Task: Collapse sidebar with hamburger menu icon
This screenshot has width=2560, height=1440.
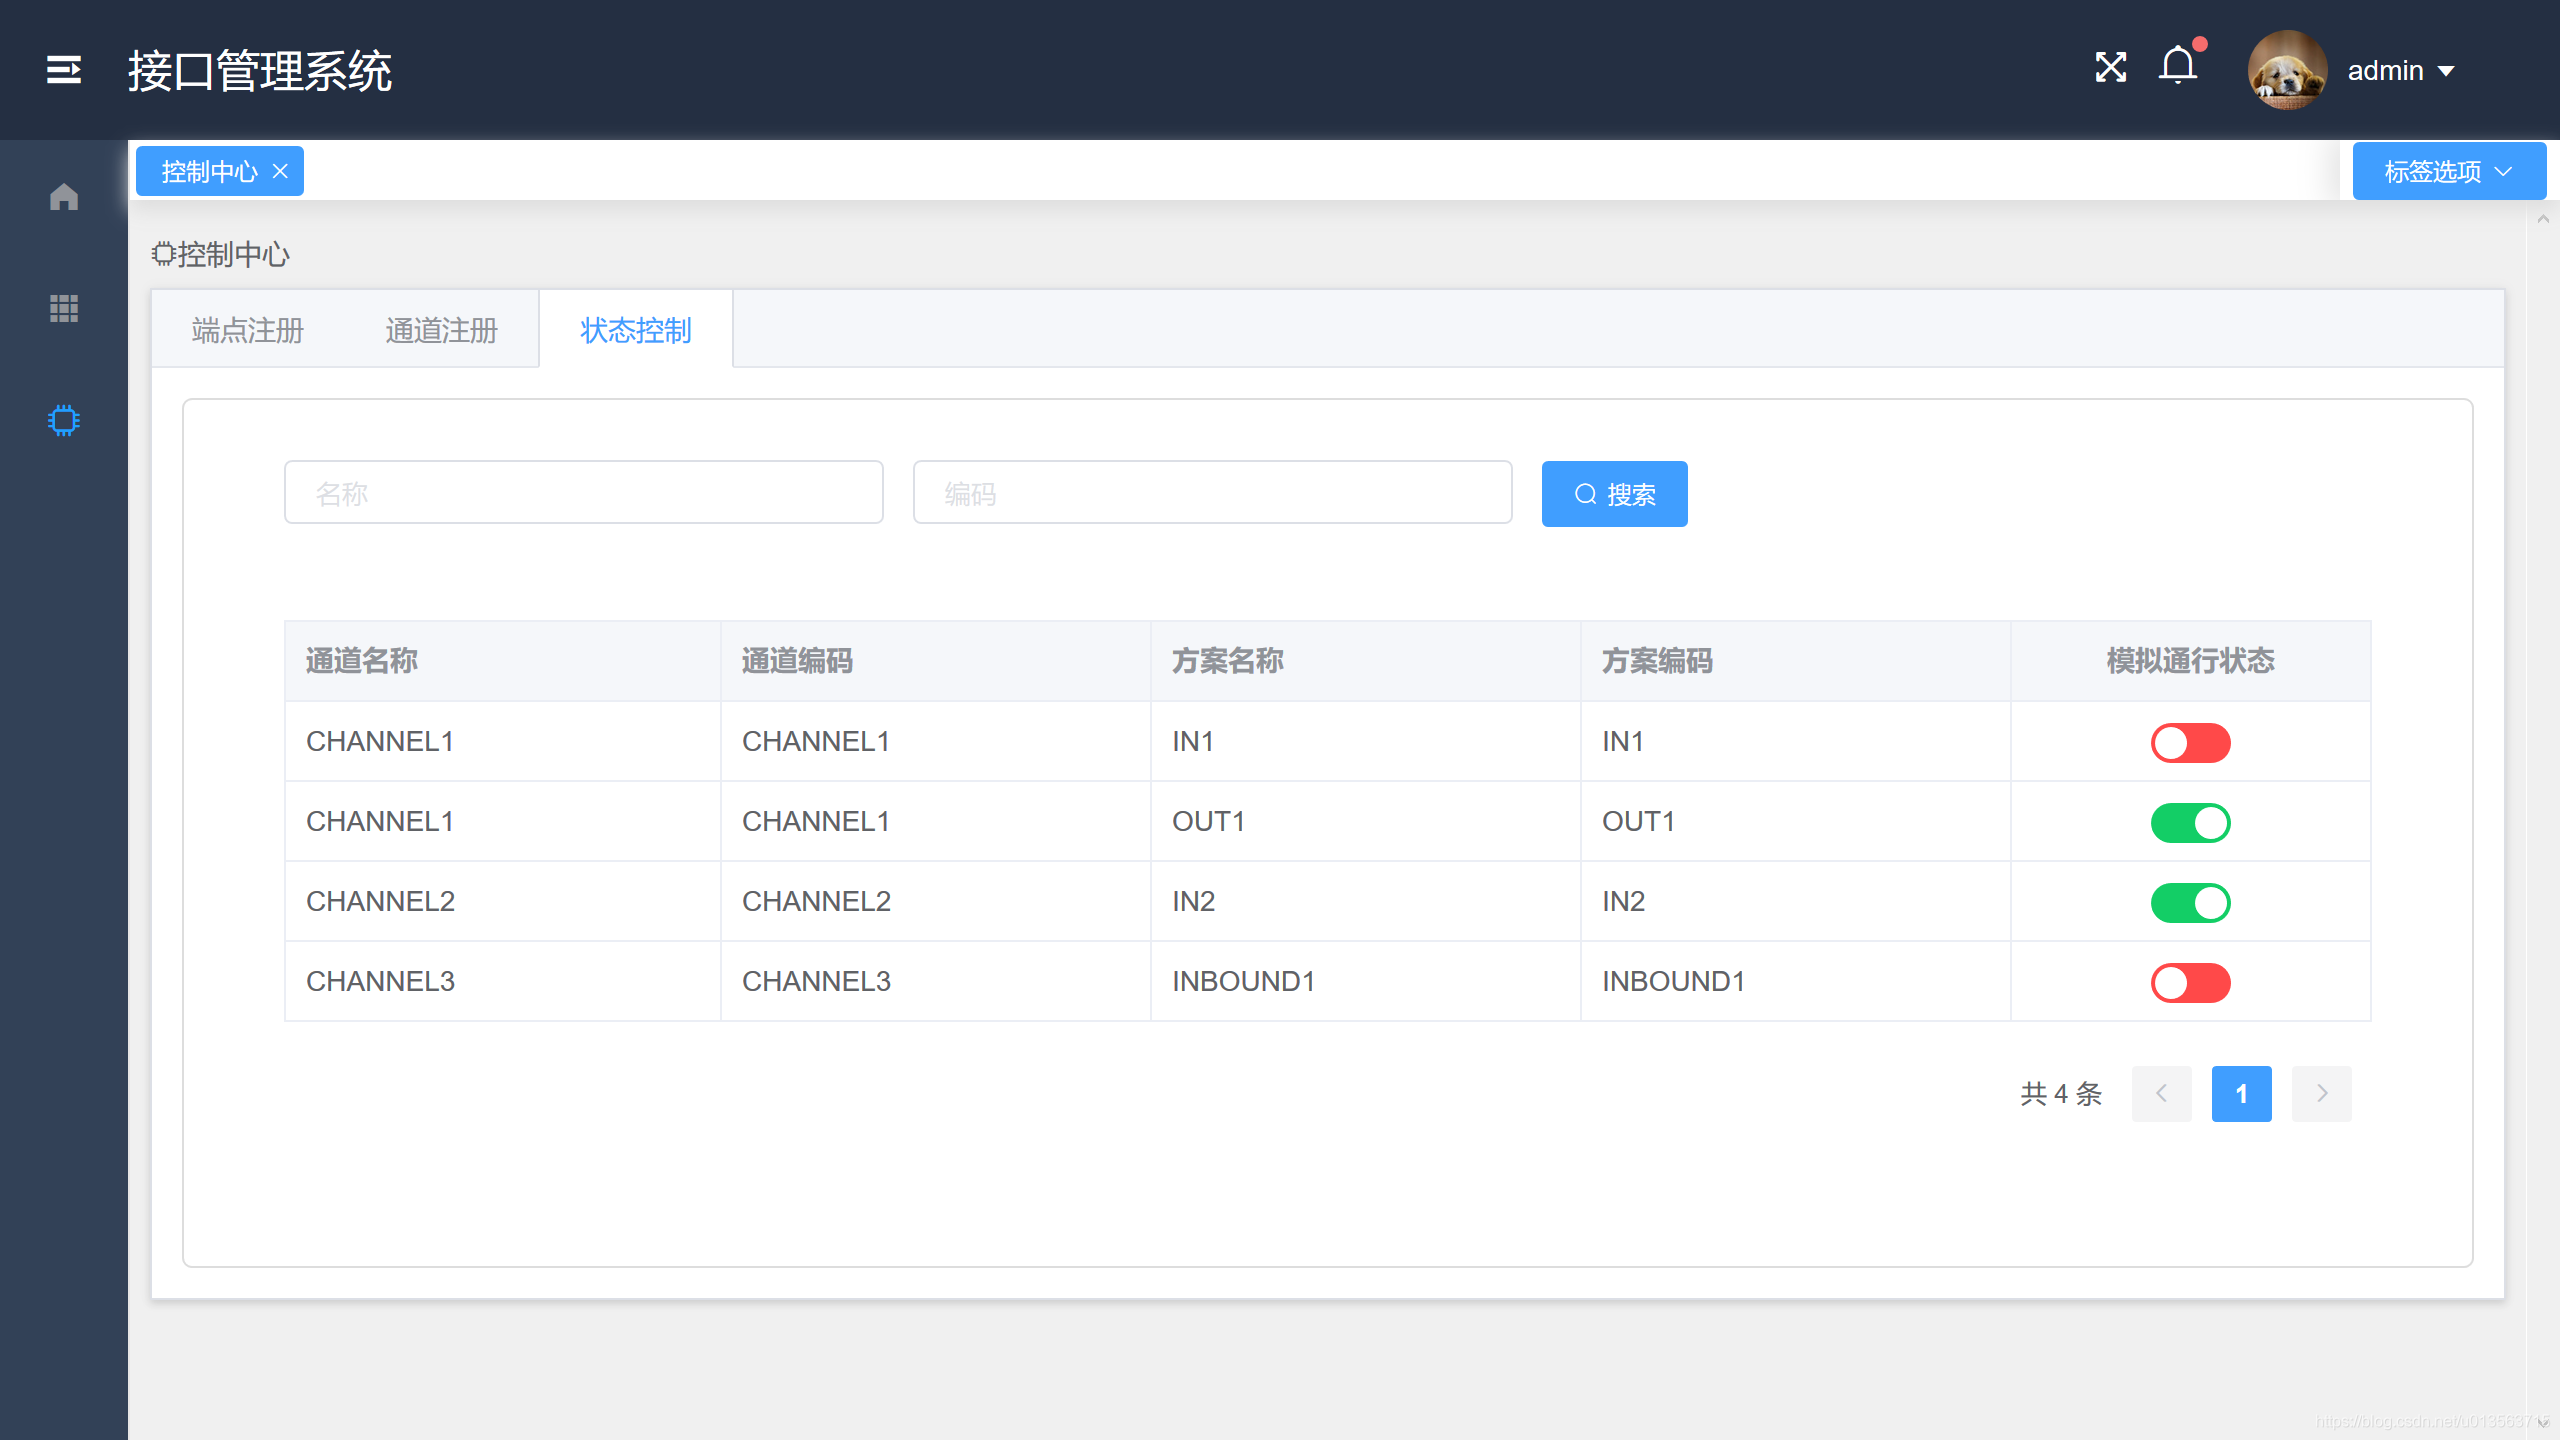Action: point(64,70)
